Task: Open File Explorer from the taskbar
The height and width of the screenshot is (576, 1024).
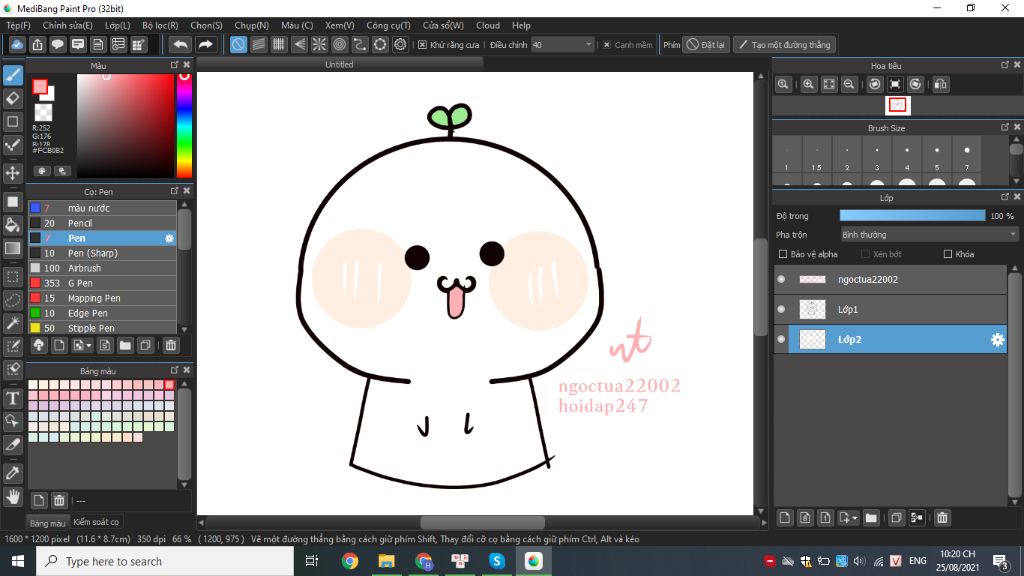Action: pos(387,561)
